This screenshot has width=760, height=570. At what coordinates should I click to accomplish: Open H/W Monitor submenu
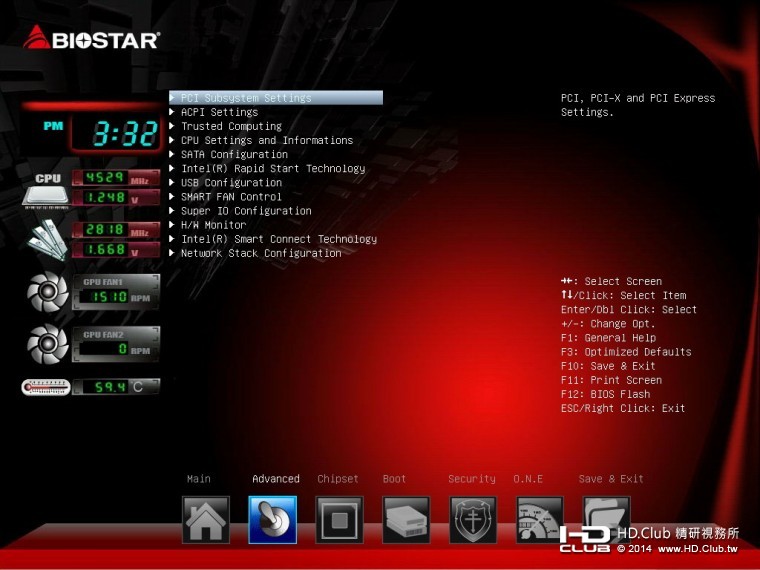213,225
